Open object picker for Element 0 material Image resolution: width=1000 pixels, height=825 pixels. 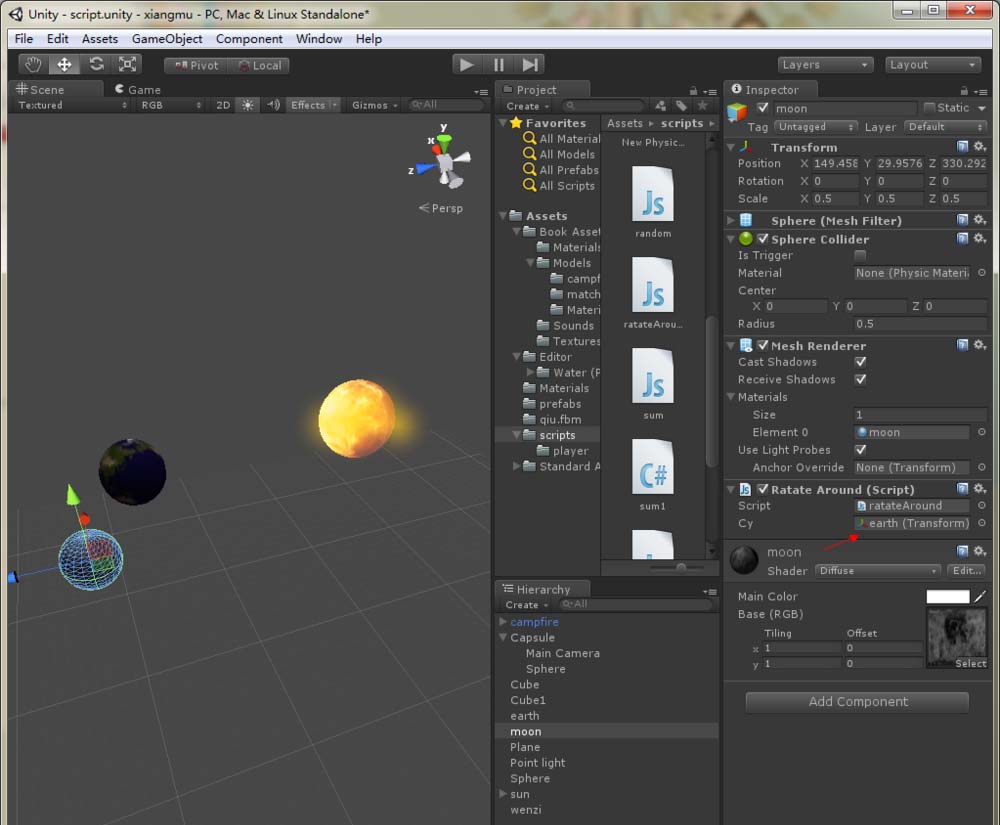[x=982, y=432]
